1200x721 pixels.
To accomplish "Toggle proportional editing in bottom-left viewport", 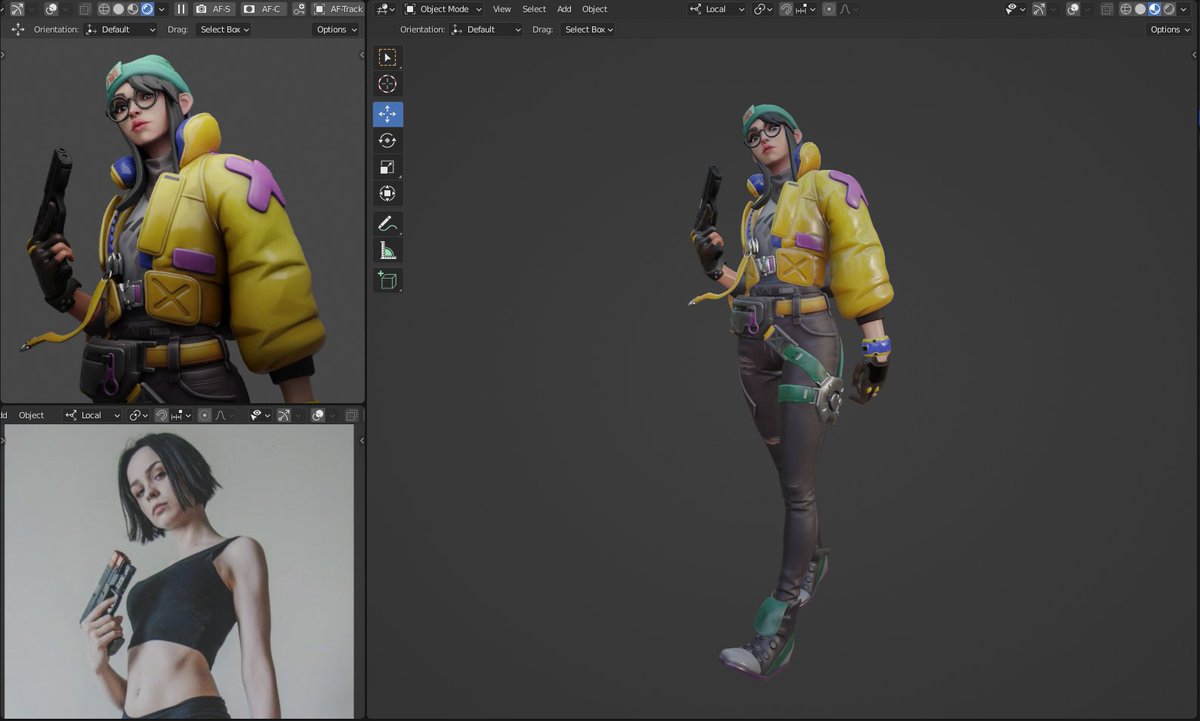I will pyautogui.click(x=204, y=415).
